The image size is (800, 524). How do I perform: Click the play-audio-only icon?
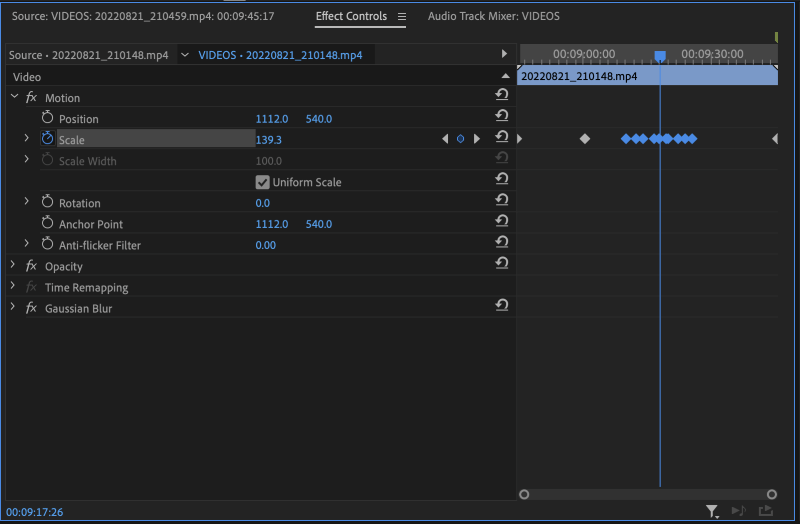pyautogui.click(x=738, y=510)
